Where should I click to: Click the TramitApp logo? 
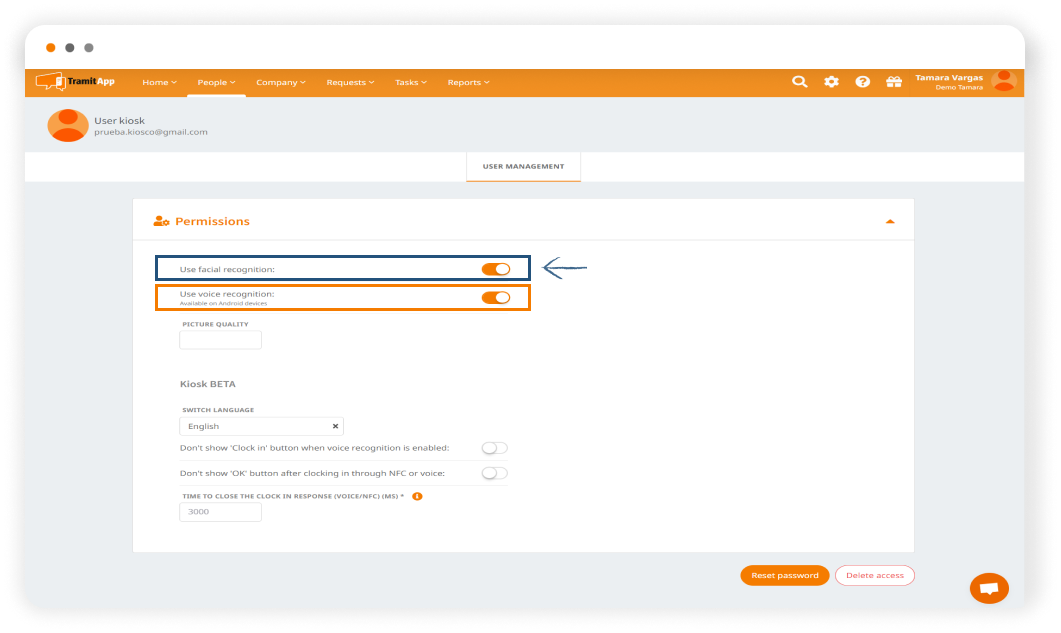pyautogui.click(x=76, y=82)
